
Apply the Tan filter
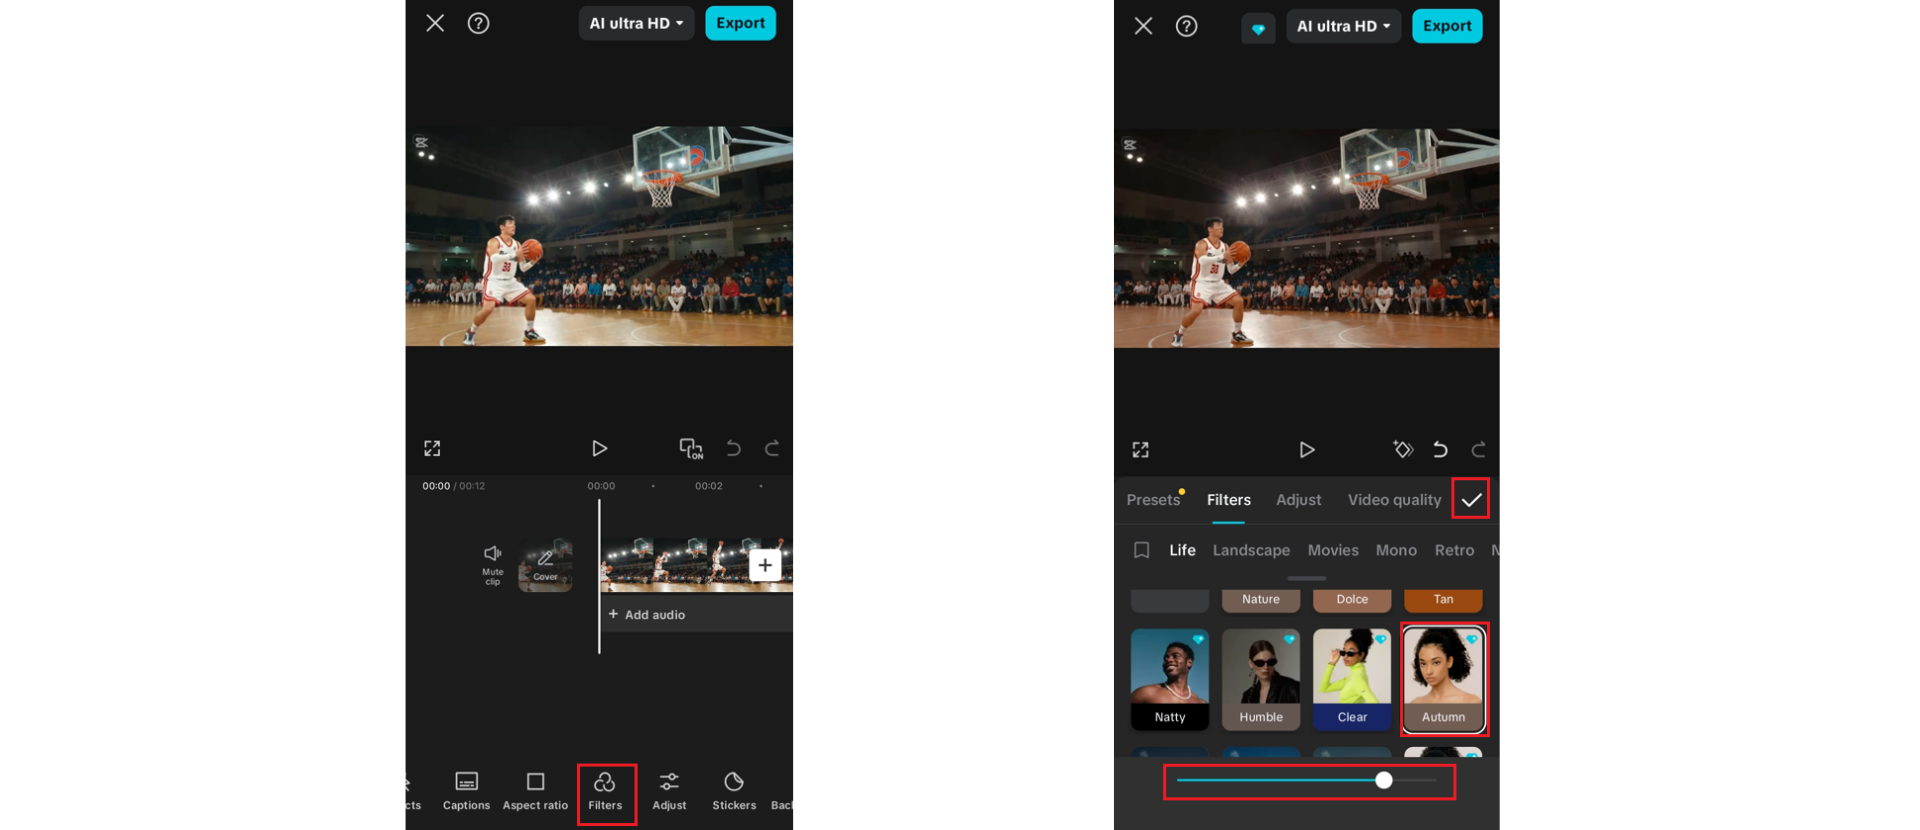pos(1443,600)
